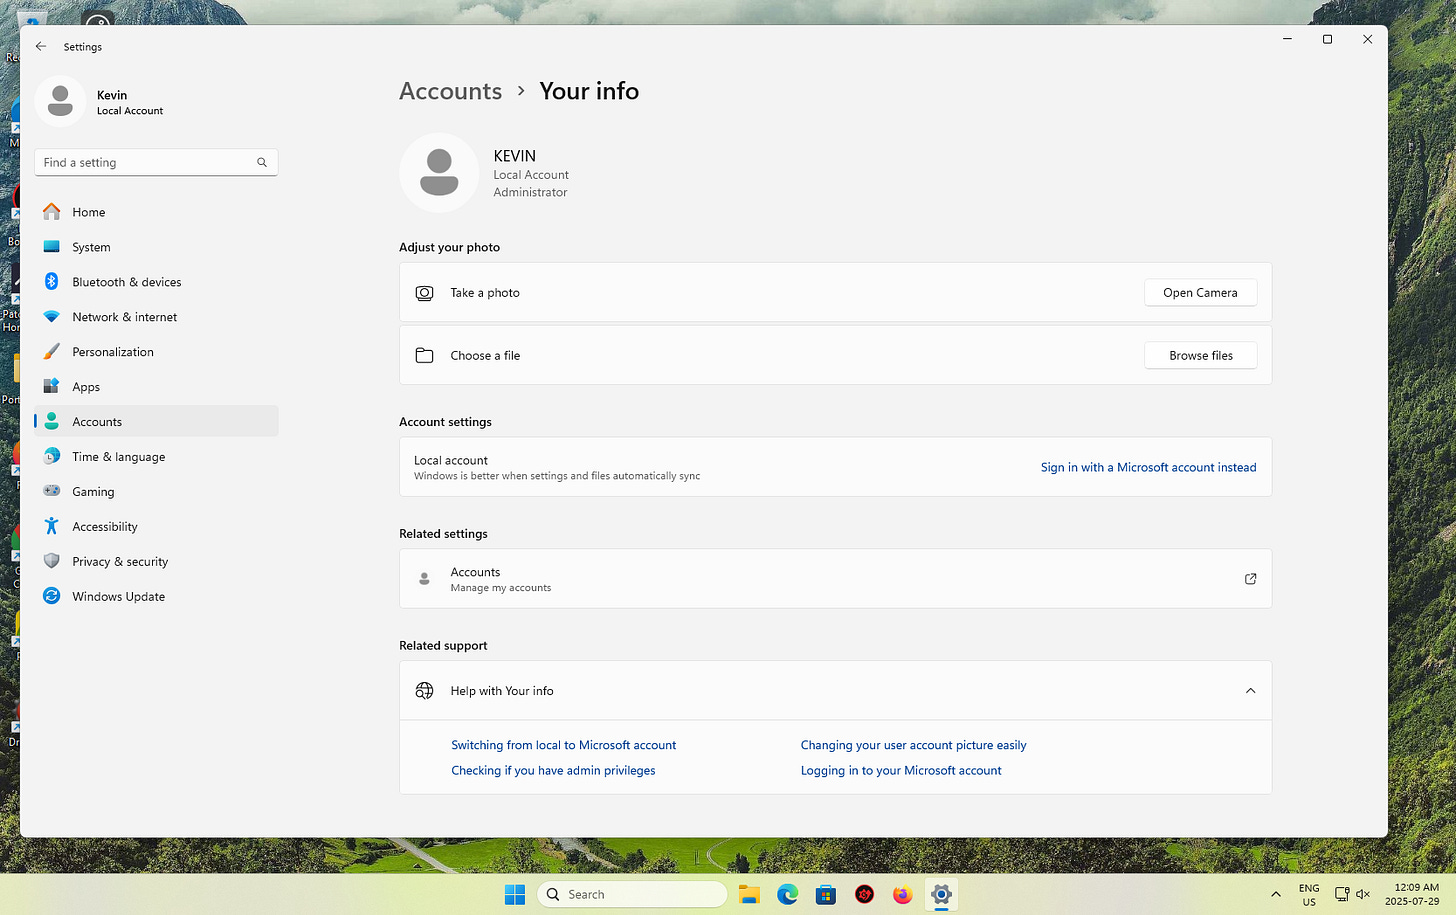This screenshot has height=915, width=1456.
Task: Open Checking if you have admin privileges
Action: coord(553,770)
